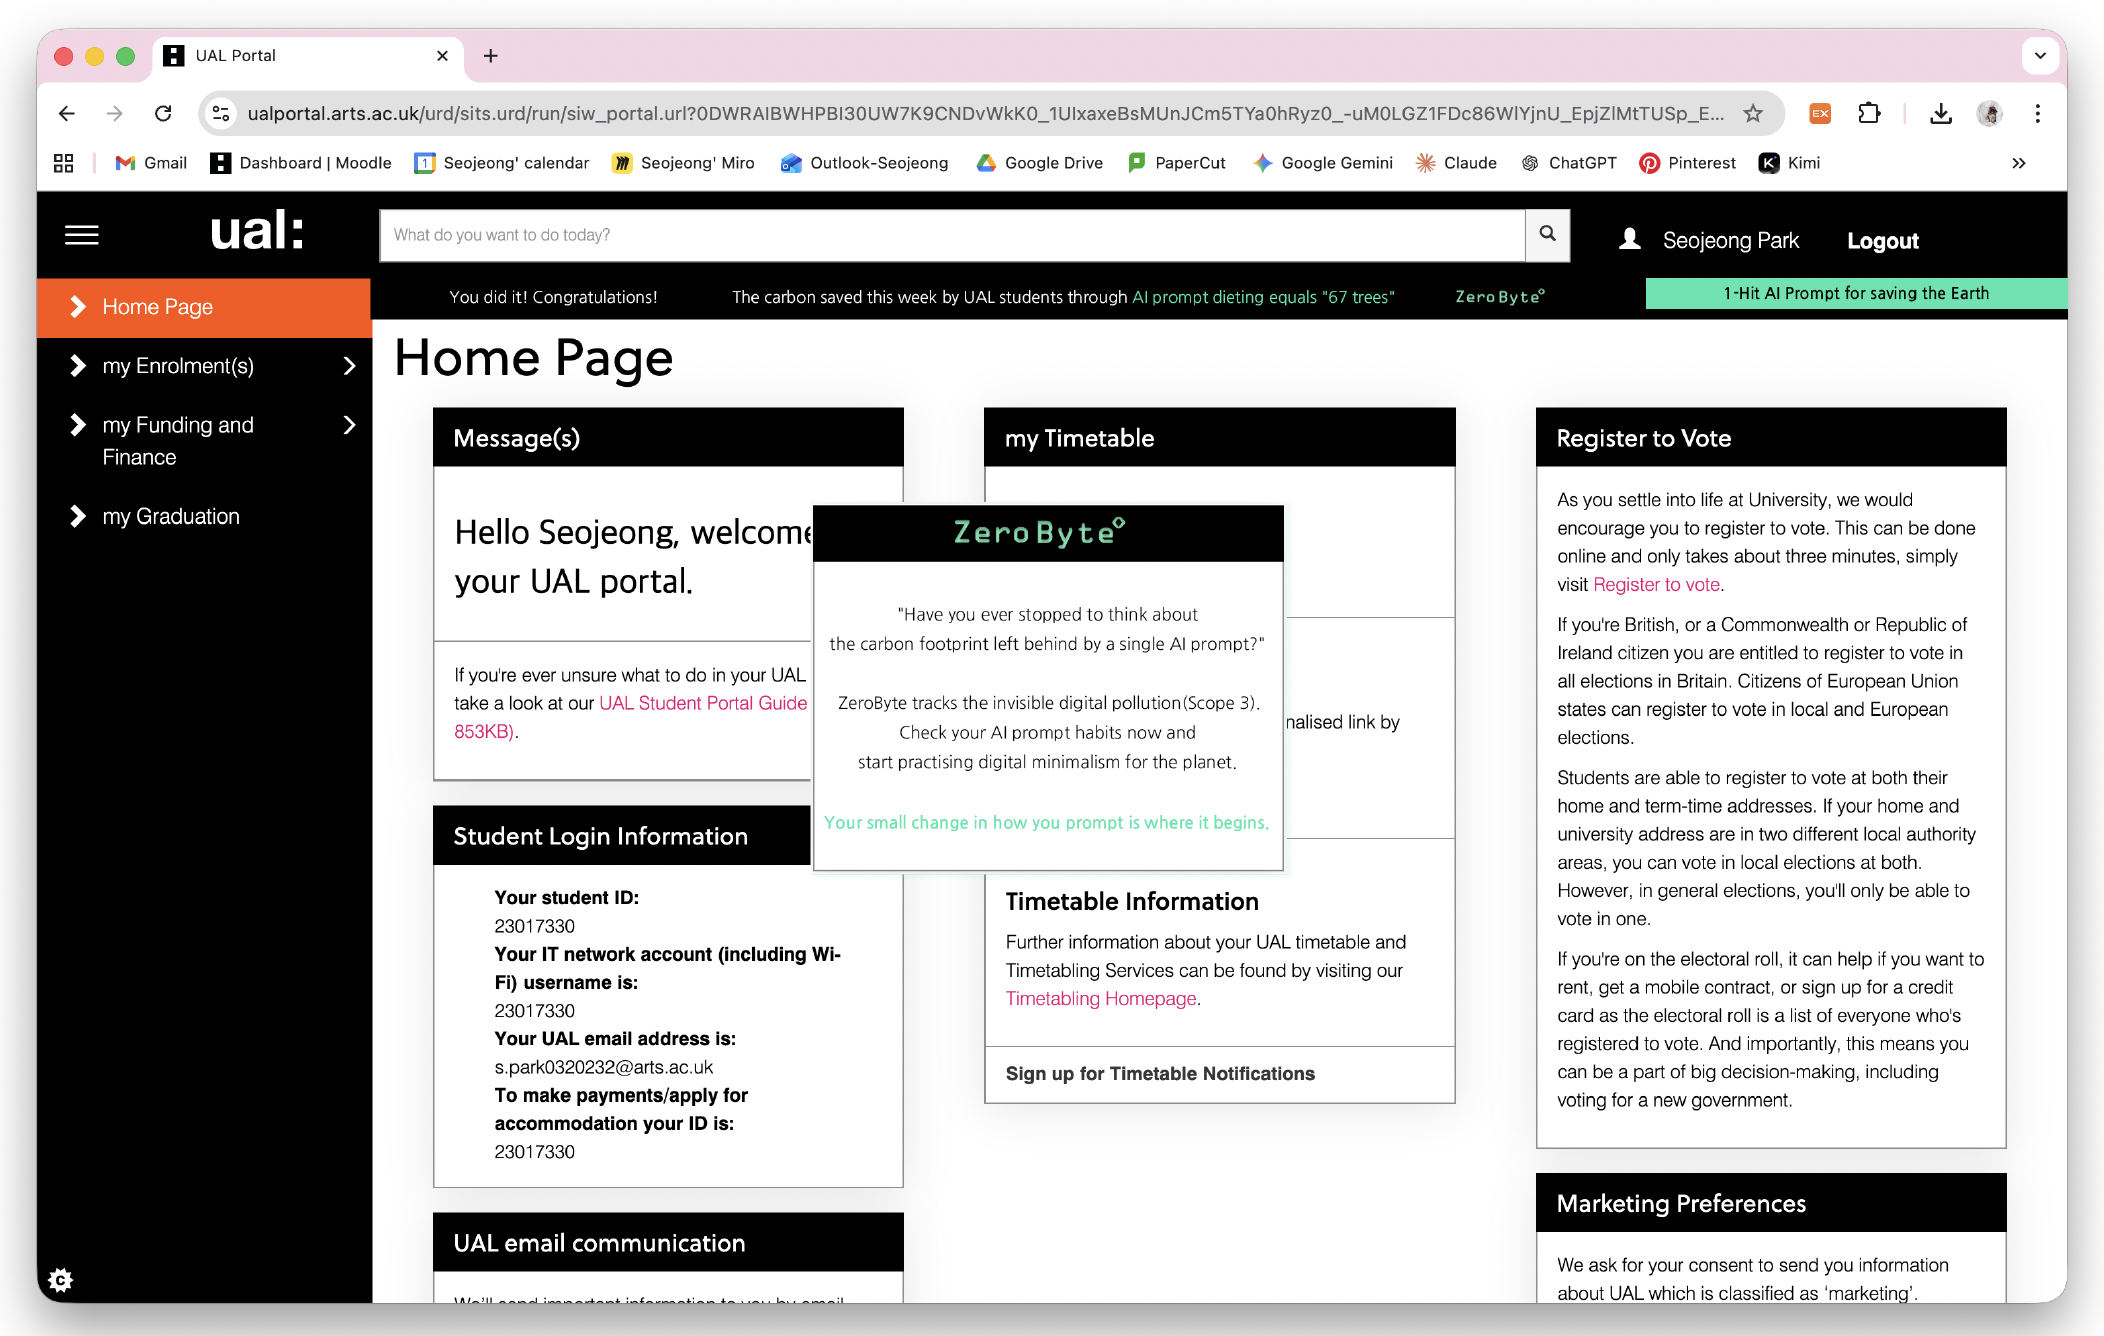Reload the UAL Portal page
This screenshot has height=1336, width=2104.
click(163, 113)
